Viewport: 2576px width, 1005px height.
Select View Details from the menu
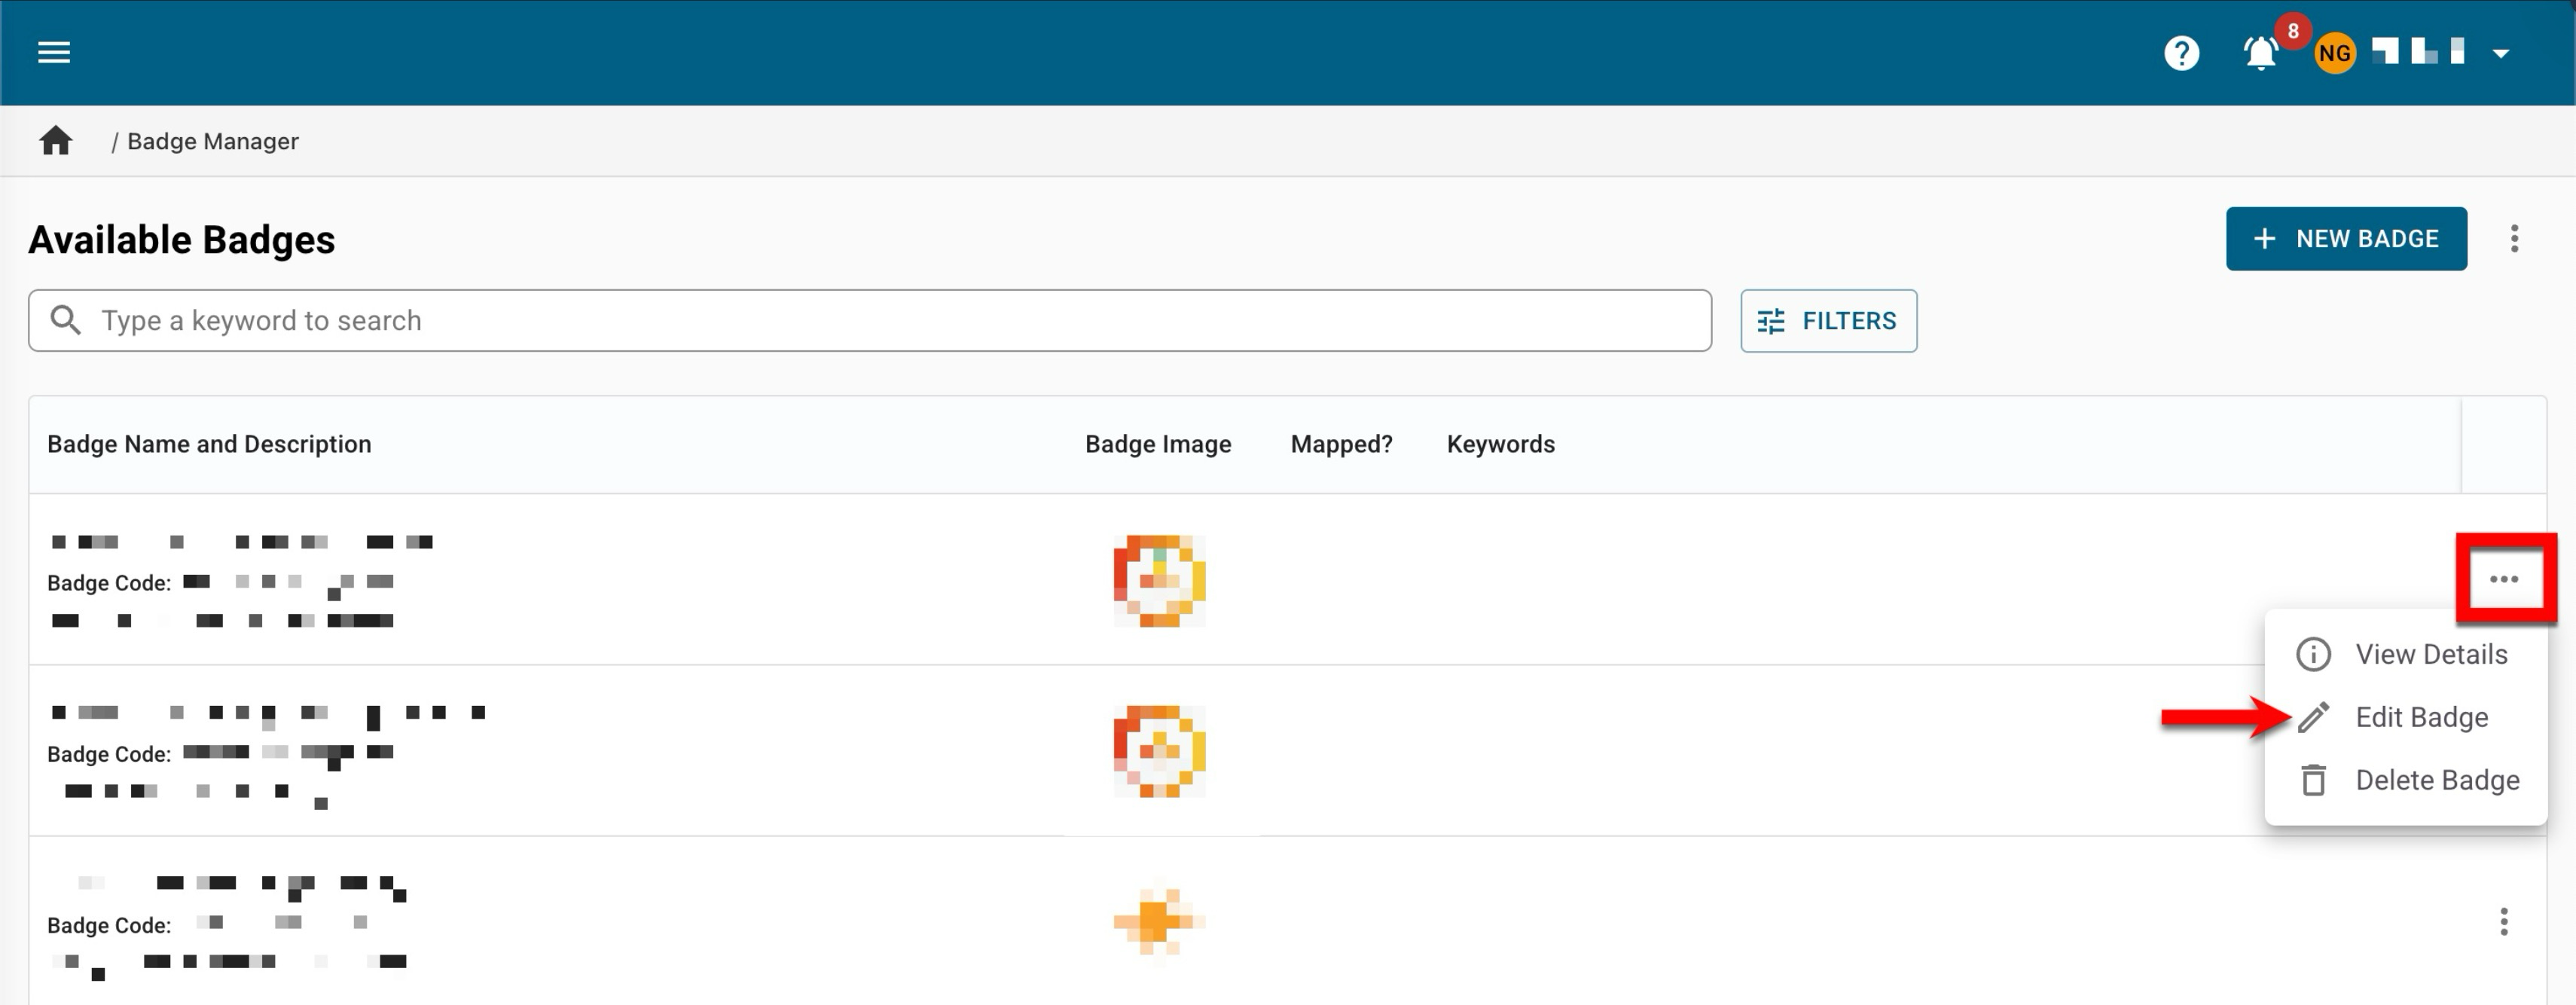pyautogui.click(x=2430, y=654)
